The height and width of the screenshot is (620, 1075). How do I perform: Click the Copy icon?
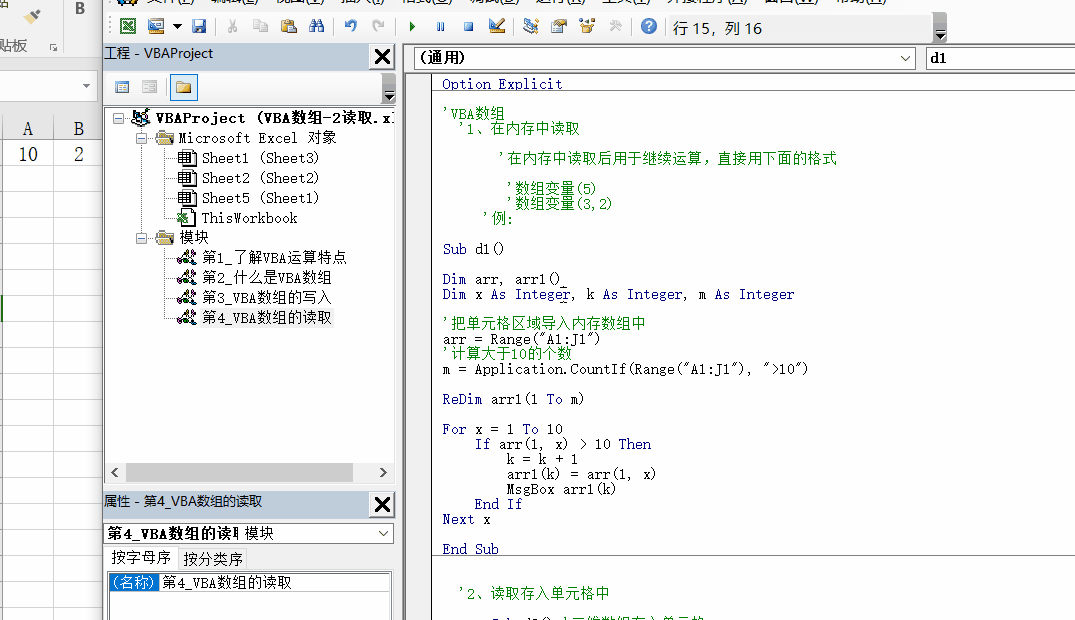[x=261, y=27]
